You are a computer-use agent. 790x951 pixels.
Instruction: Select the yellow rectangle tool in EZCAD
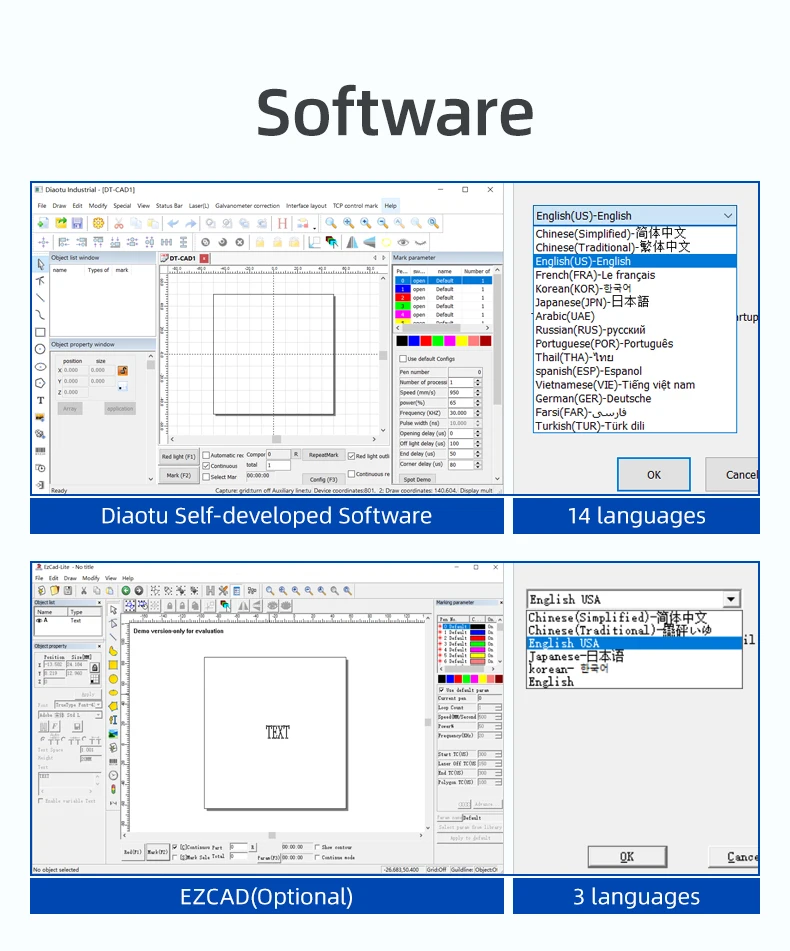[113, 665]
